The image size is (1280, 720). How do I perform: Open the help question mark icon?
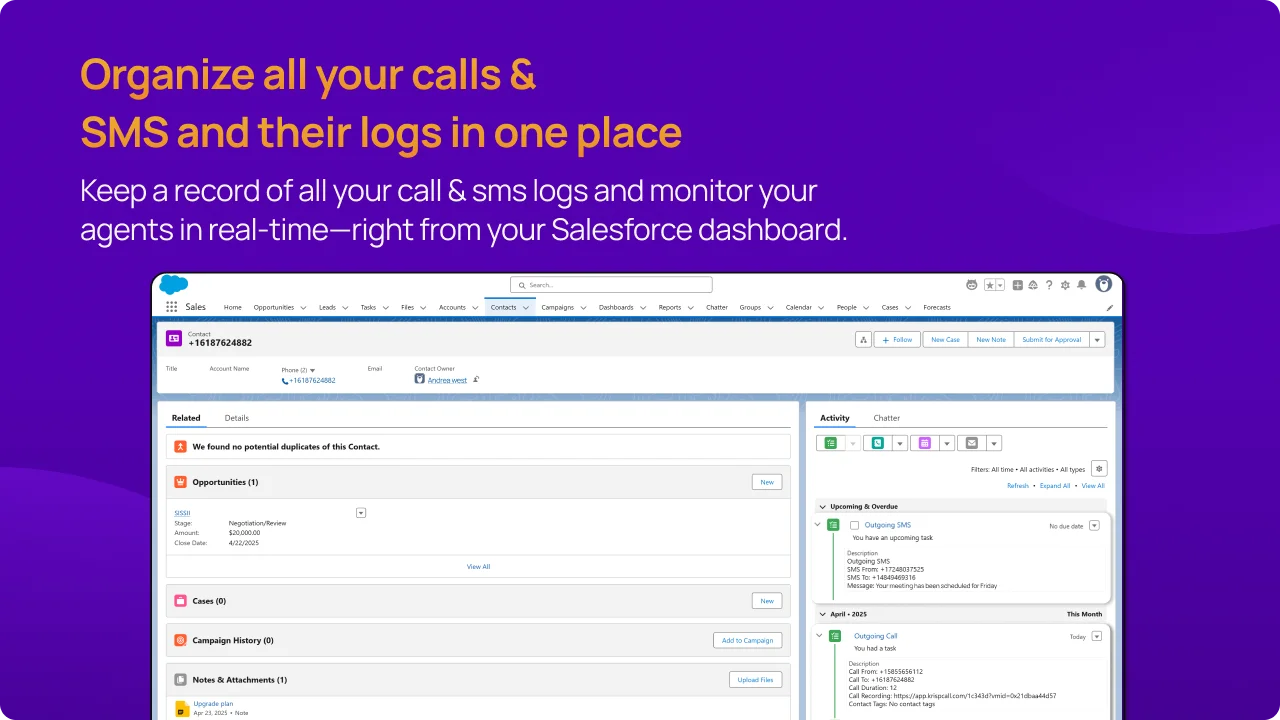point(1049,285)
